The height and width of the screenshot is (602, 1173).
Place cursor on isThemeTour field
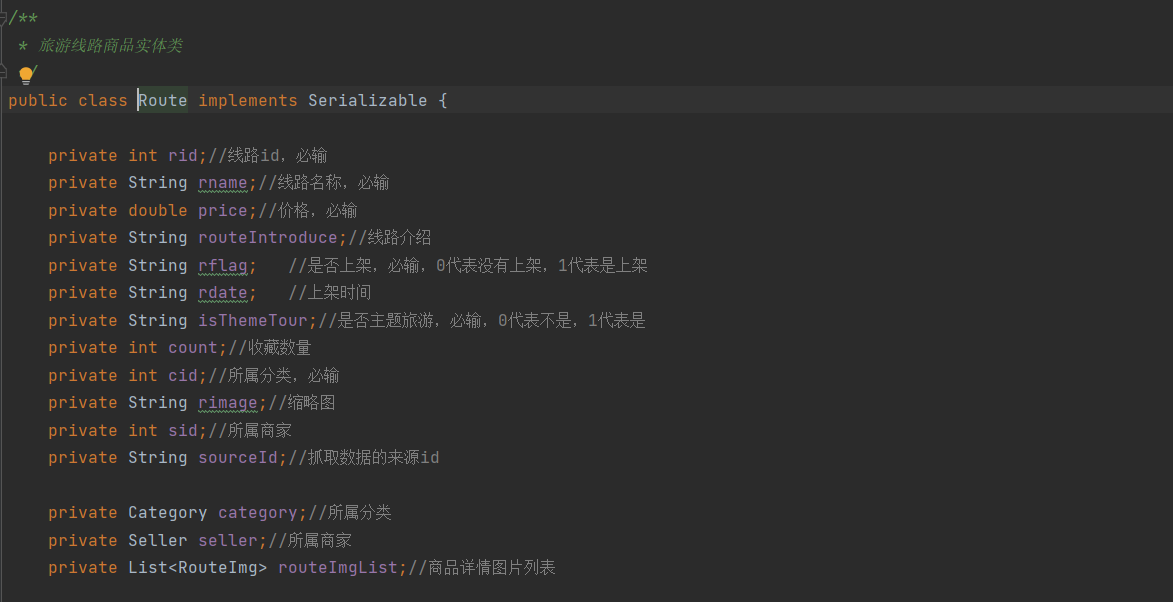[252, 320]
